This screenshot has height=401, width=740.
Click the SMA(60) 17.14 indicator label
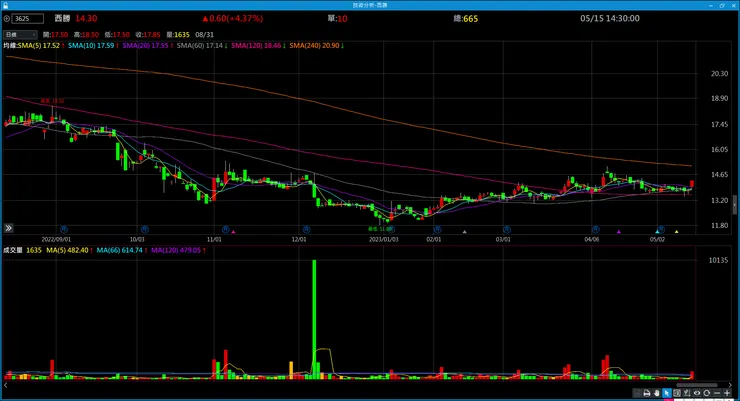click(x=200, y=45)
